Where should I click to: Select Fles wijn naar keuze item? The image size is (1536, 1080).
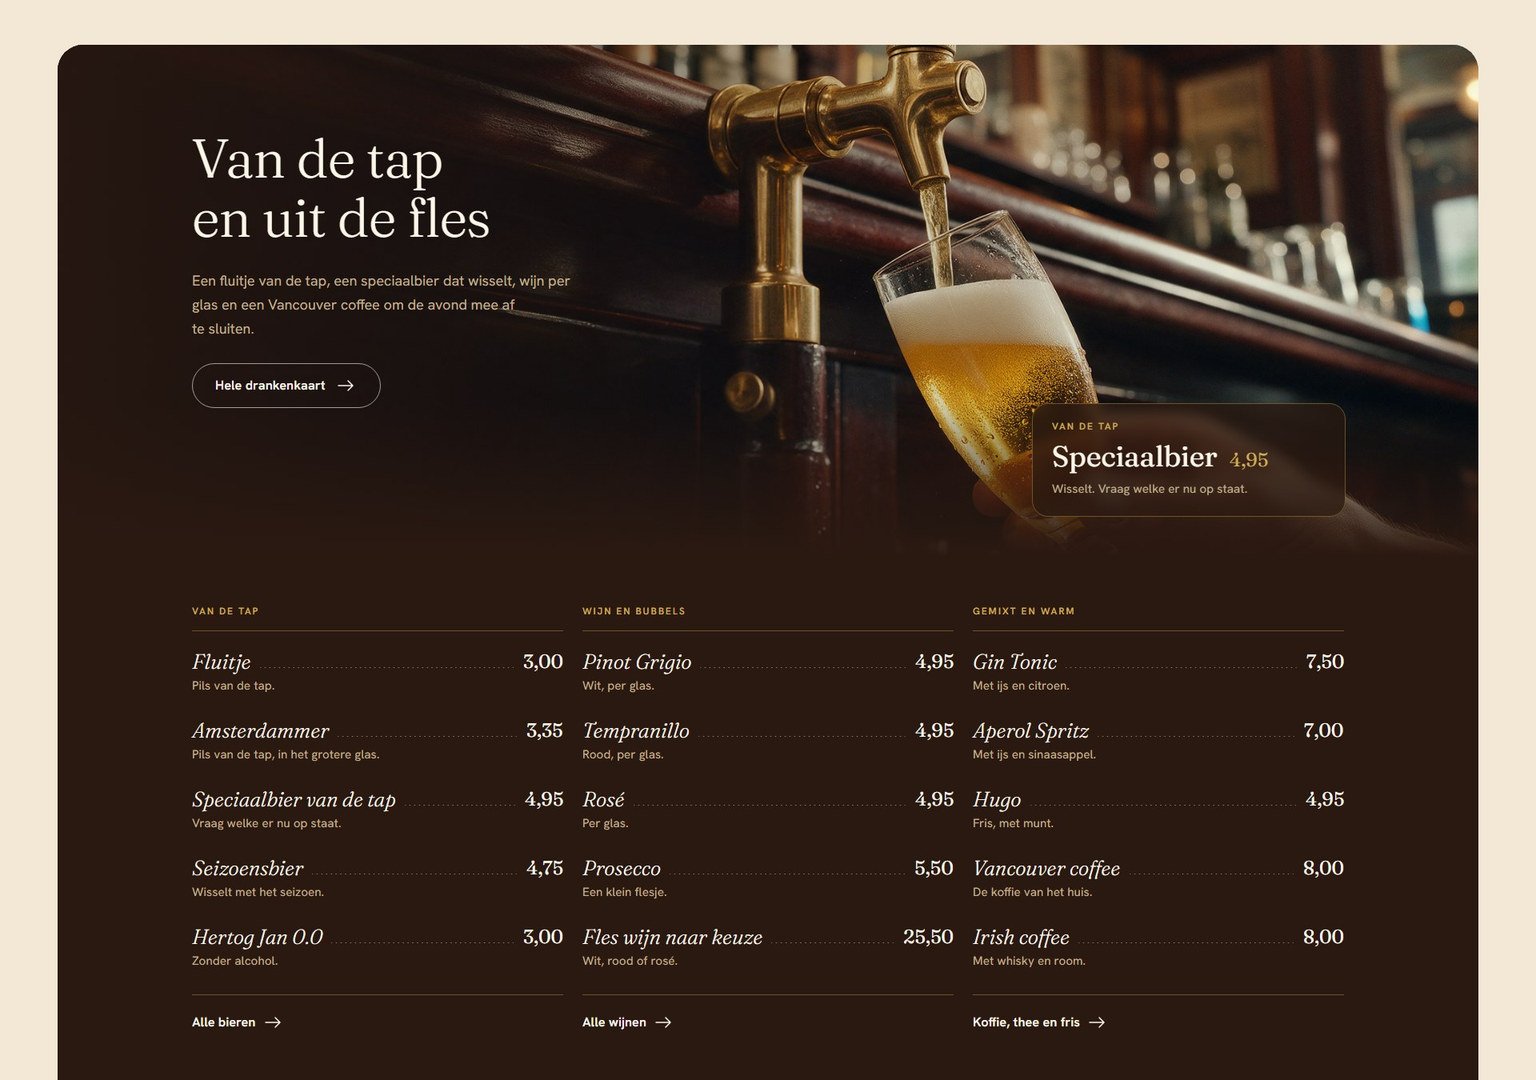[768, 948]
